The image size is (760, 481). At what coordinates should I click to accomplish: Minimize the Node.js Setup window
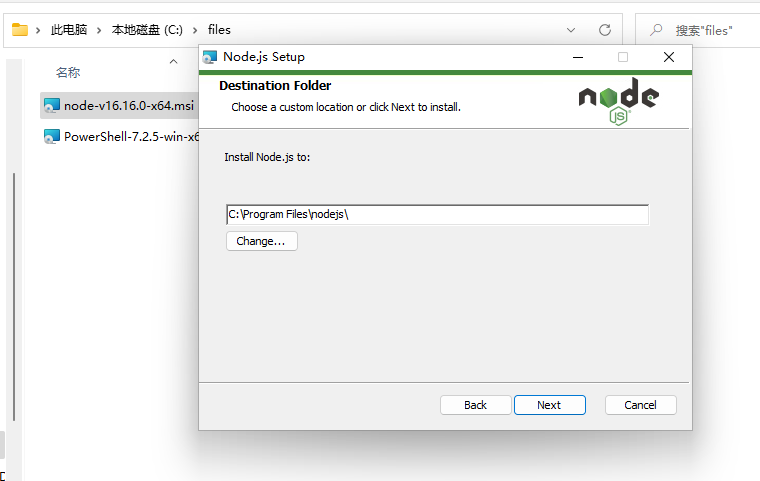(x=577, y=57)
